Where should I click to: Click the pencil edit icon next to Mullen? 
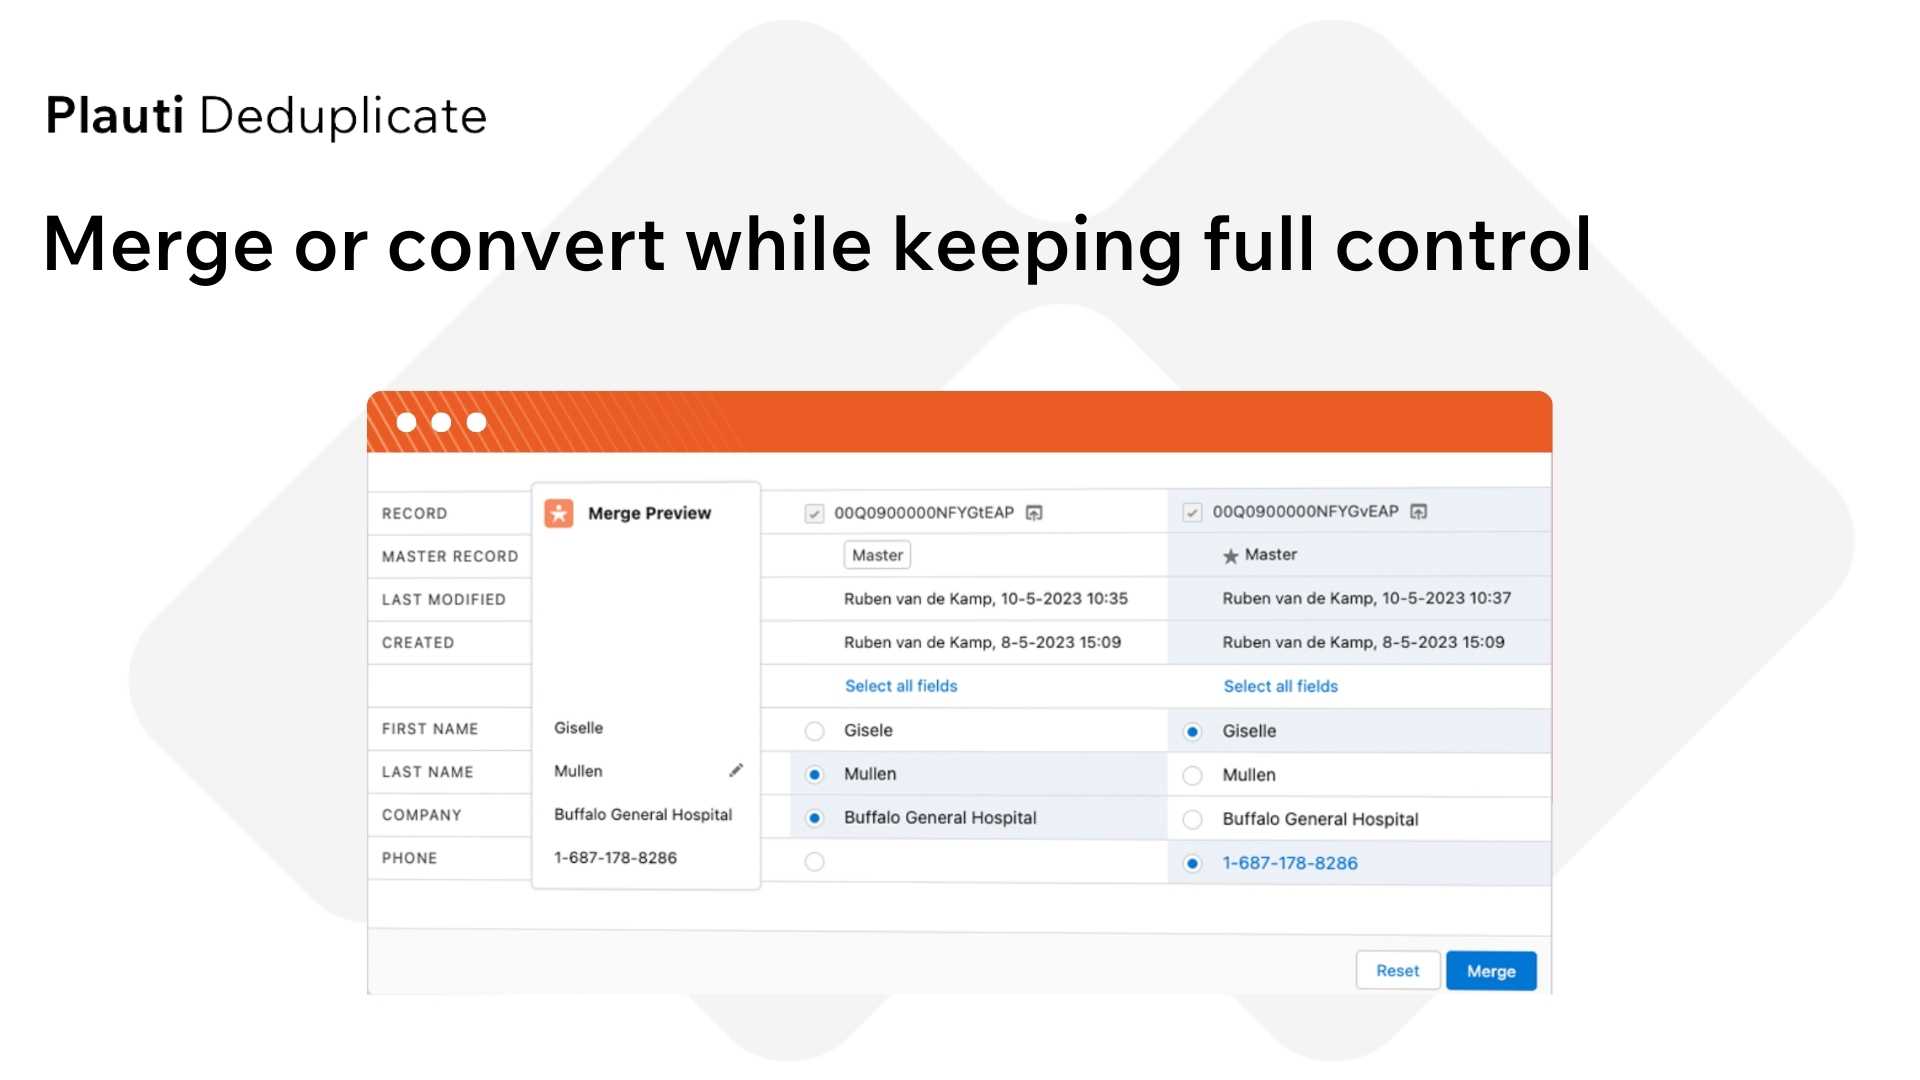pos(736,770)
